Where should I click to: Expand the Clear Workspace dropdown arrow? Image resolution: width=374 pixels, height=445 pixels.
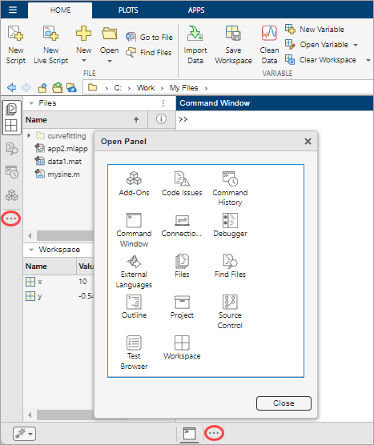tap(368, 60)
